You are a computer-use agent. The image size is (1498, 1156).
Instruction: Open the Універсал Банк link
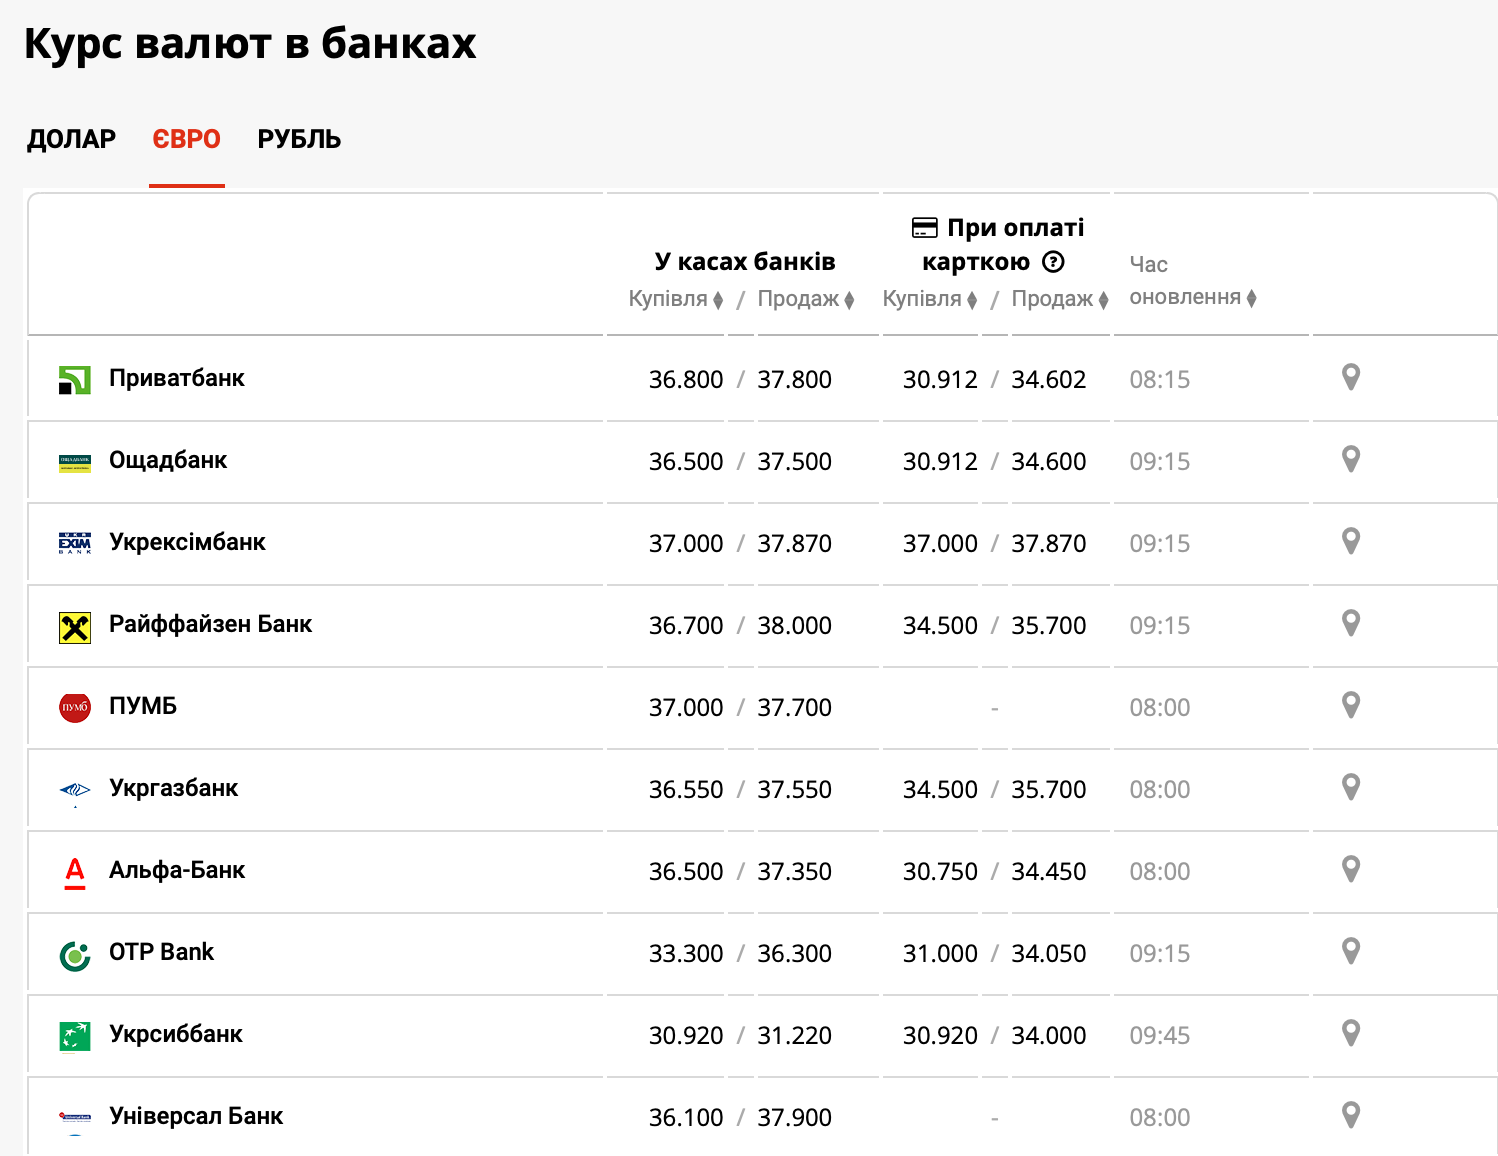[196, 1116]
